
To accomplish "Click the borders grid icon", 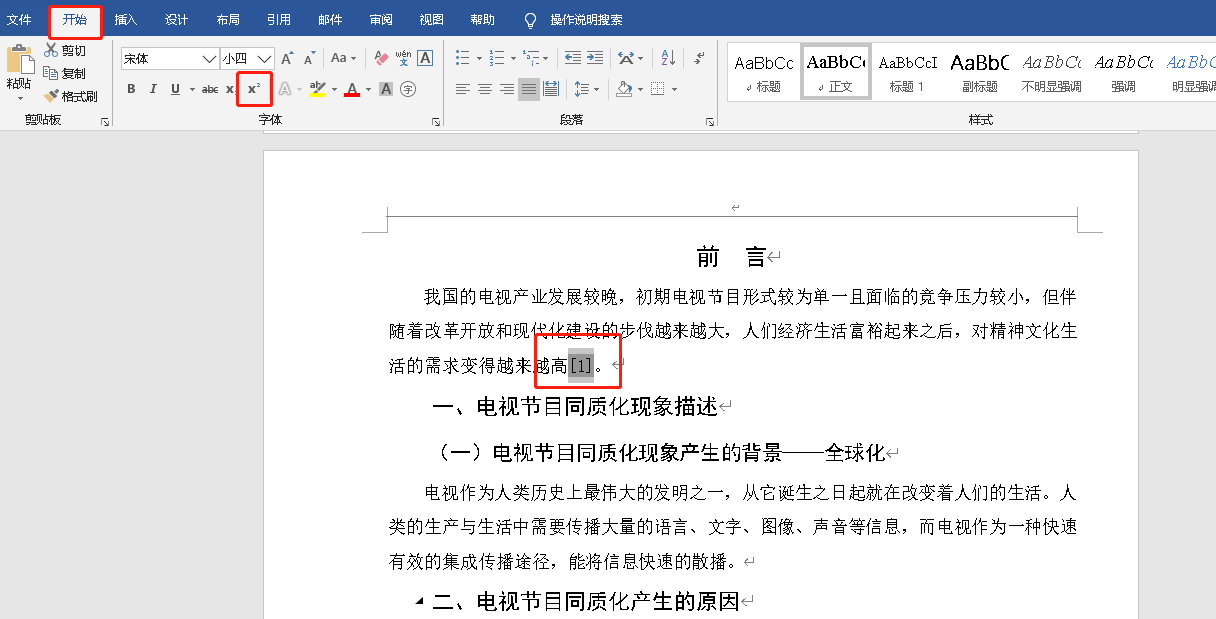I will (658, 89).
